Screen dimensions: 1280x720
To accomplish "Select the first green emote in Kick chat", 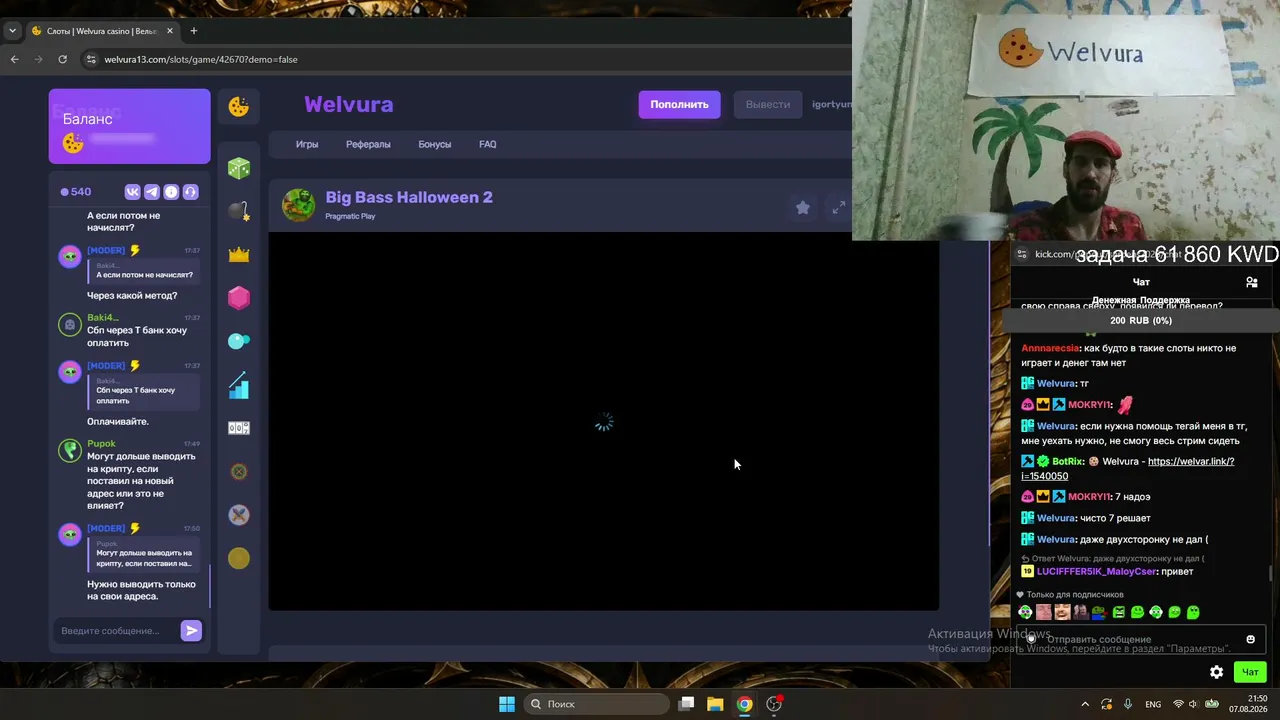I will 1025,612.
